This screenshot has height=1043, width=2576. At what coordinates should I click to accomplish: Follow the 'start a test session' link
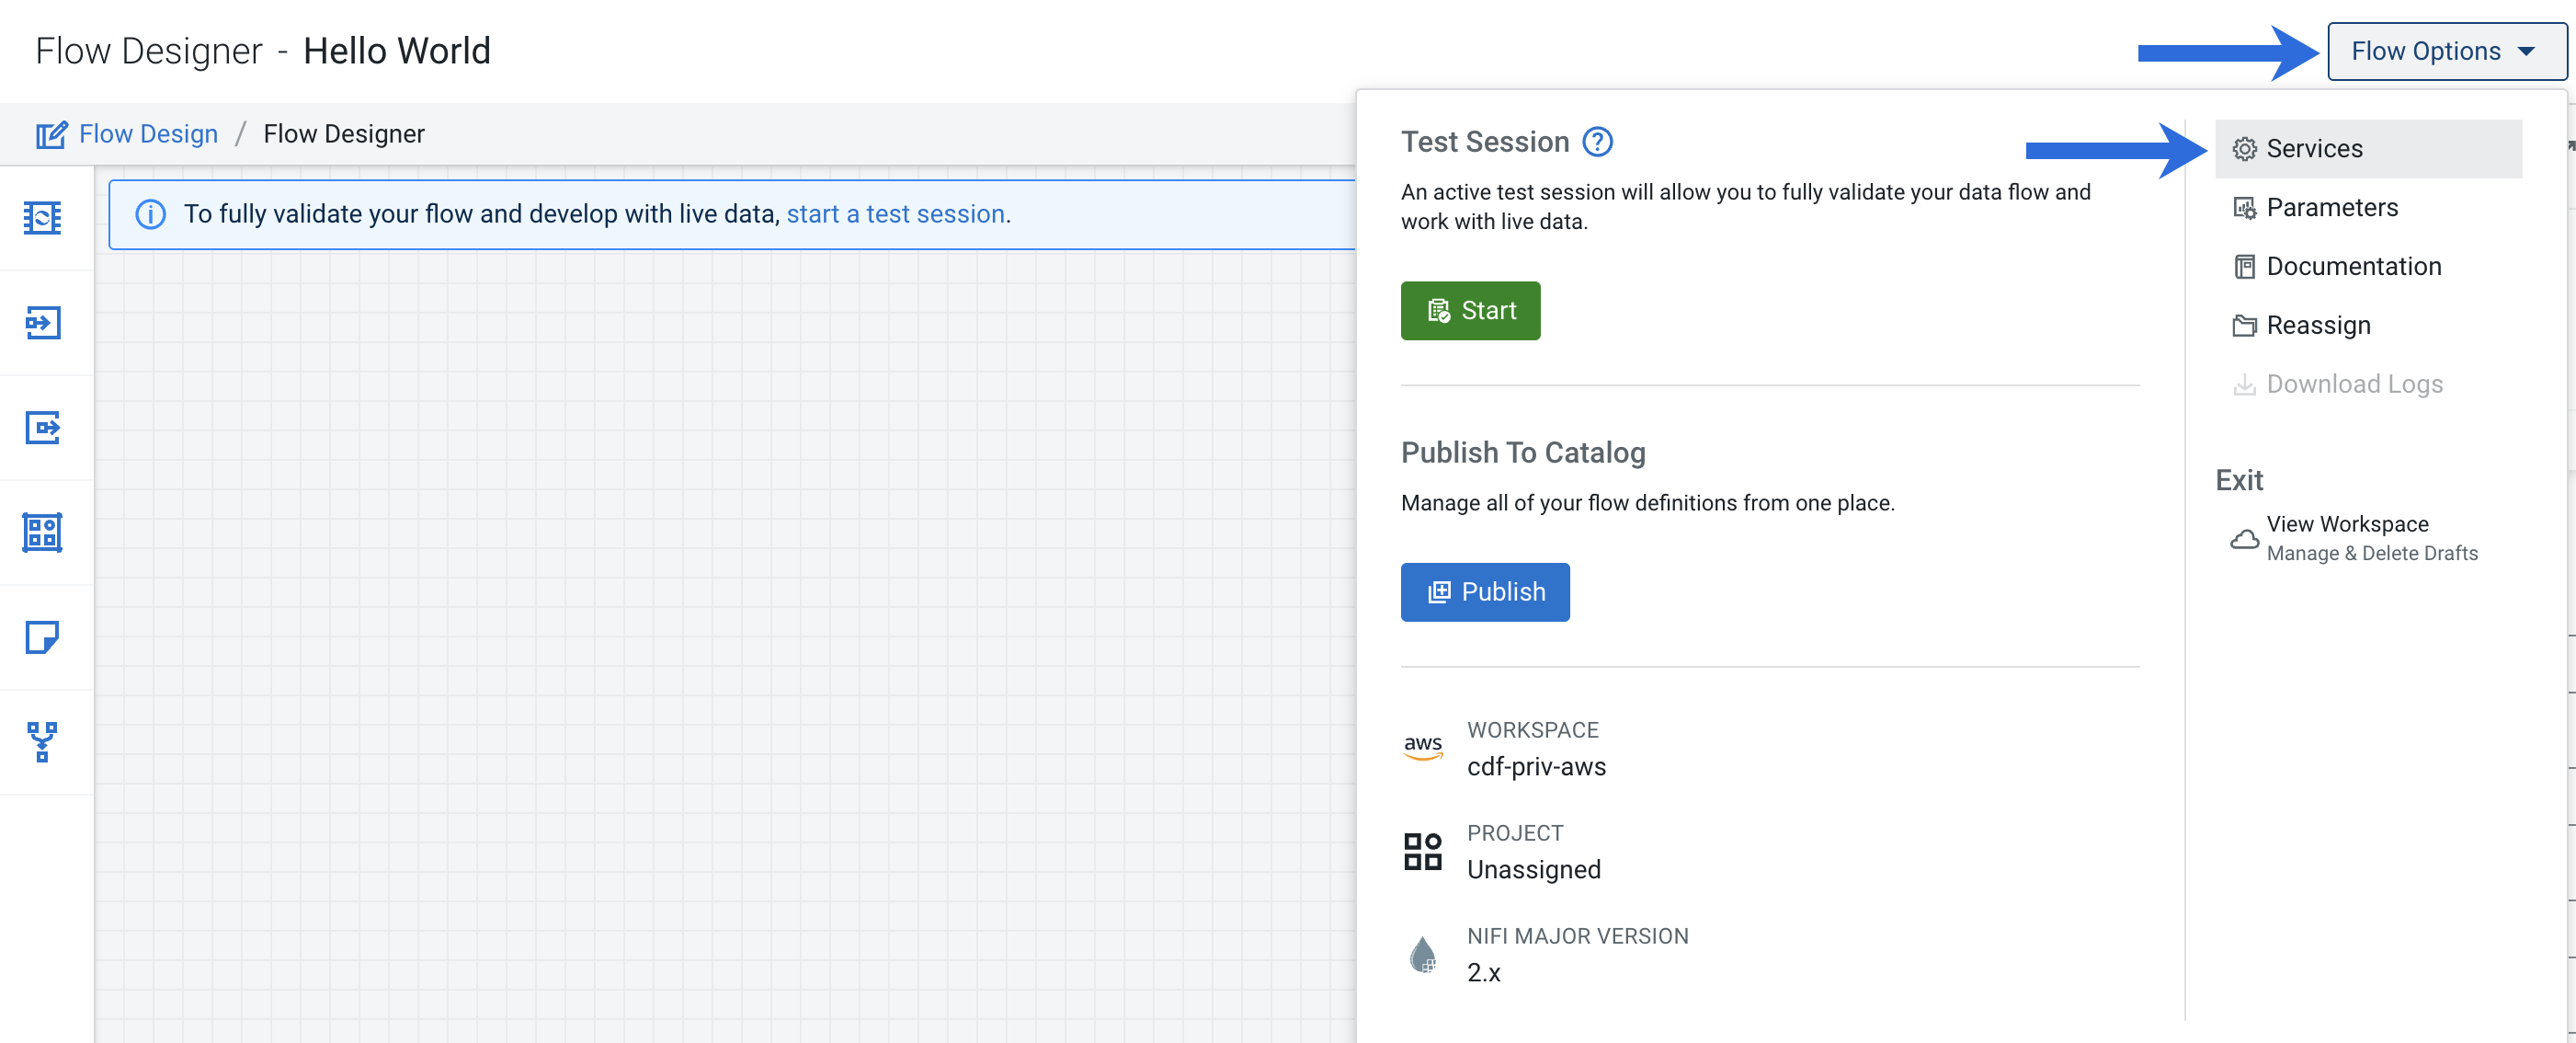(x=895, y=214)
